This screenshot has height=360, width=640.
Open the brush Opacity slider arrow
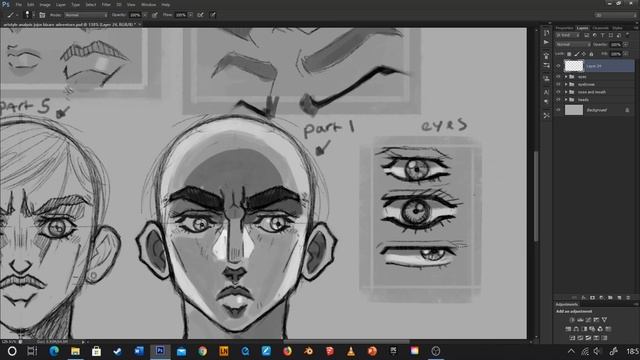(145, 15)
